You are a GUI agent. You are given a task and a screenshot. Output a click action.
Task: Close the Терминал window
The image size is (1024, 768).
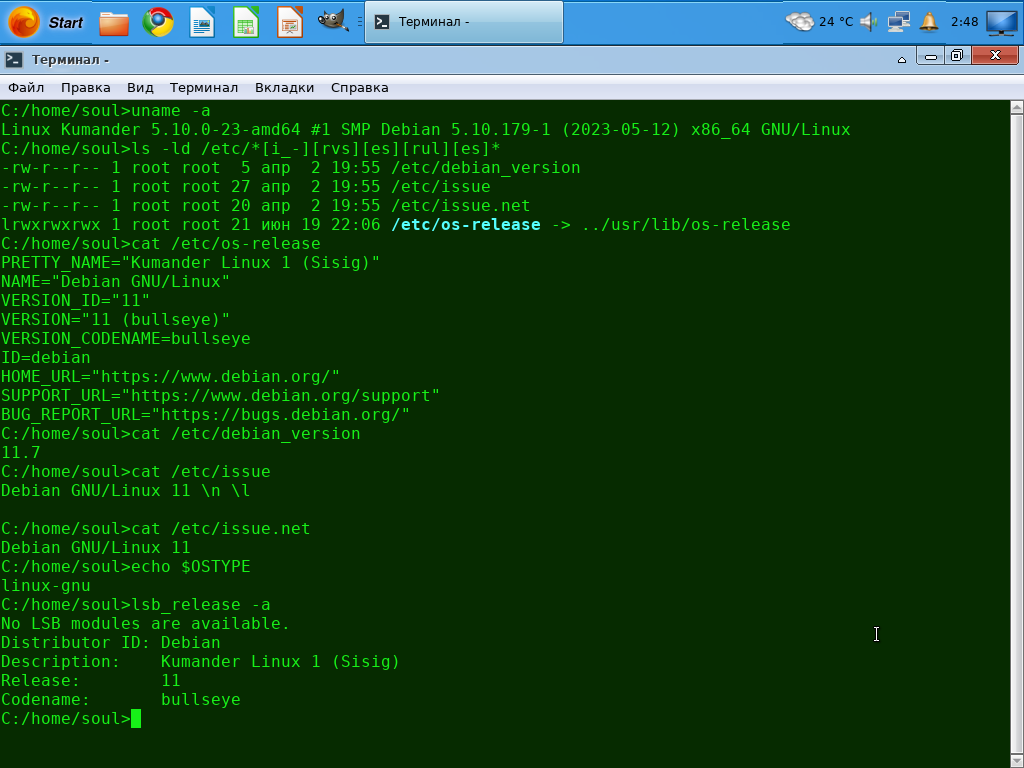pos(995,56)
